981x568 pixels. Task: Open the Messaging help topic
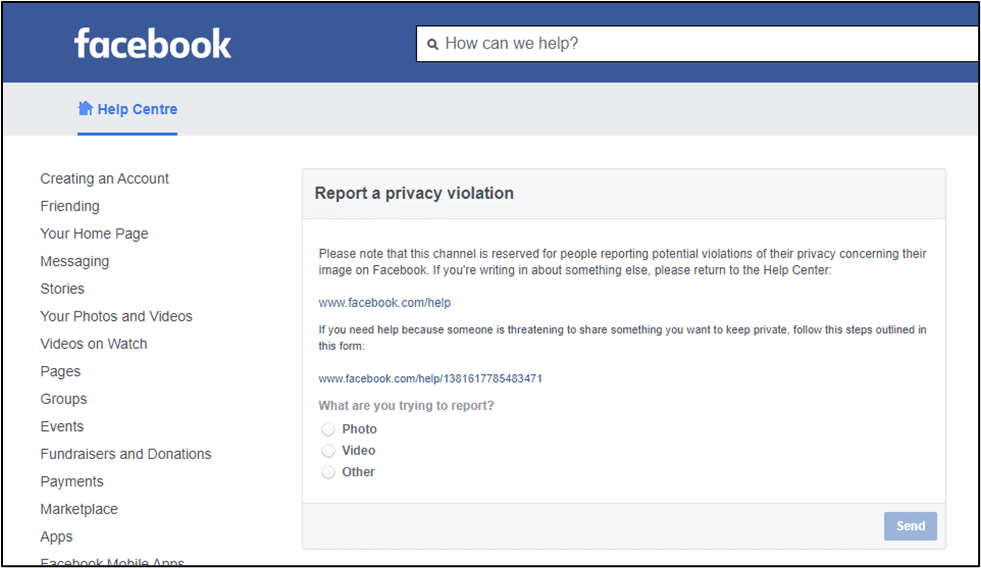coord(74,261)
